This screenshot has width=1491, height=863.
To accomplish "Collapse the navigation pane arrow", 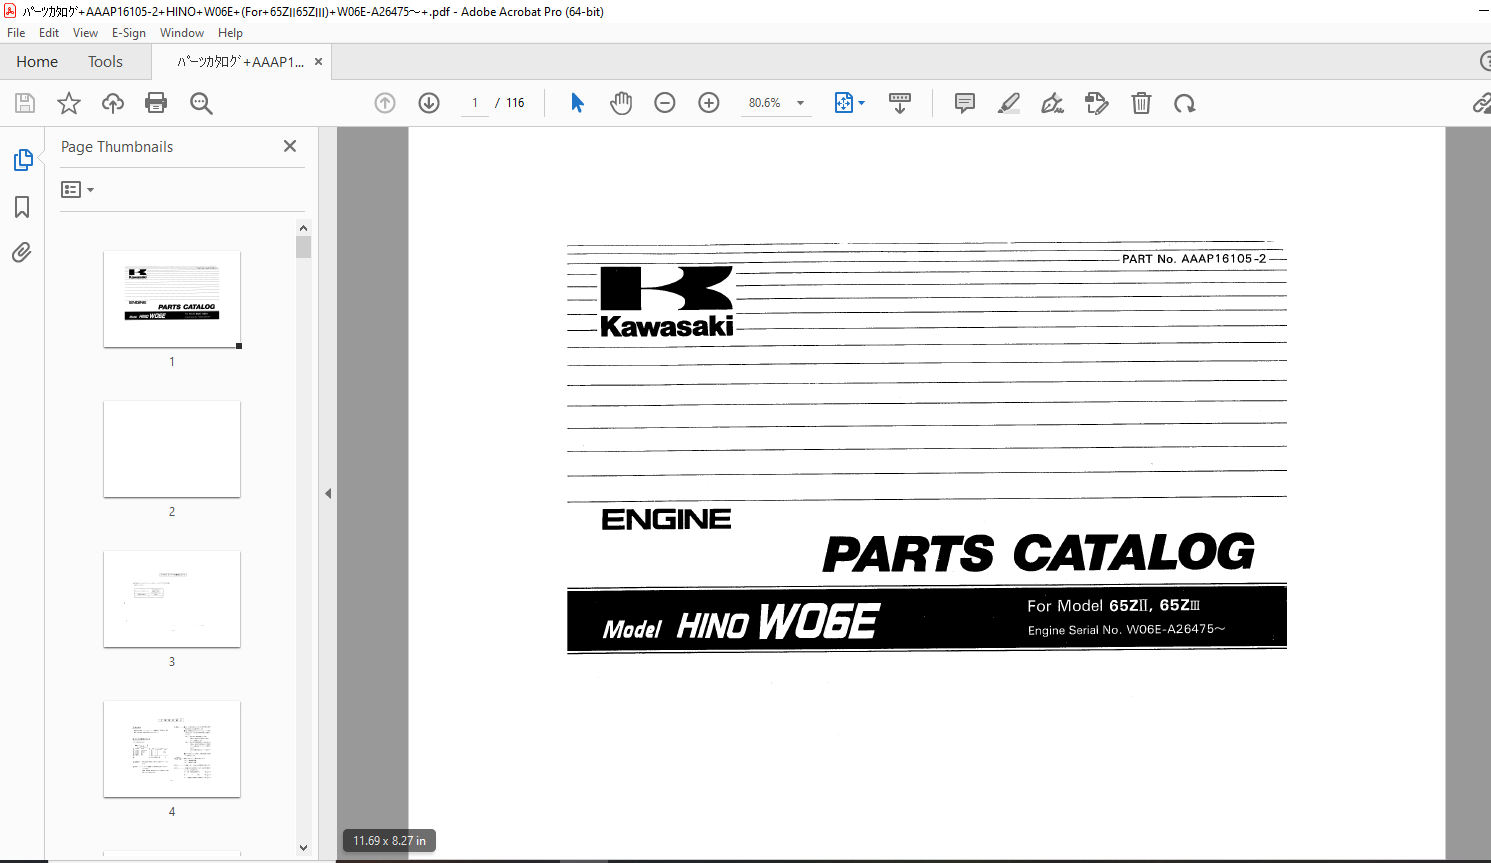I will 328,493.
